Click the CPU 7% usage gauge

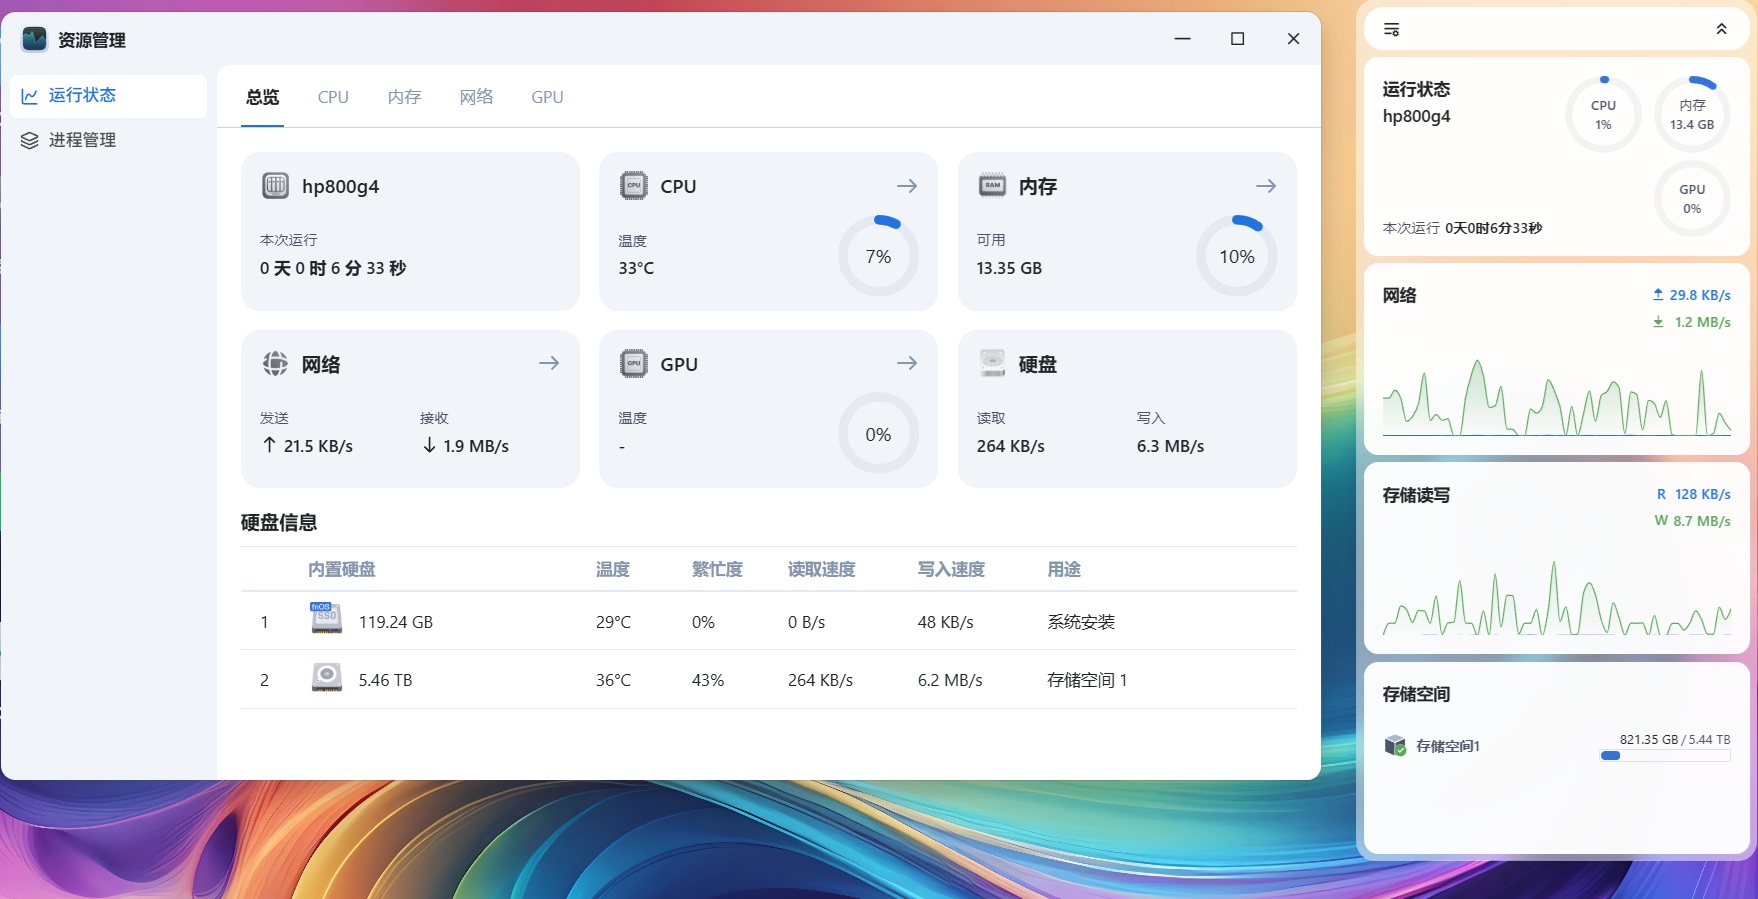(878, 256)
